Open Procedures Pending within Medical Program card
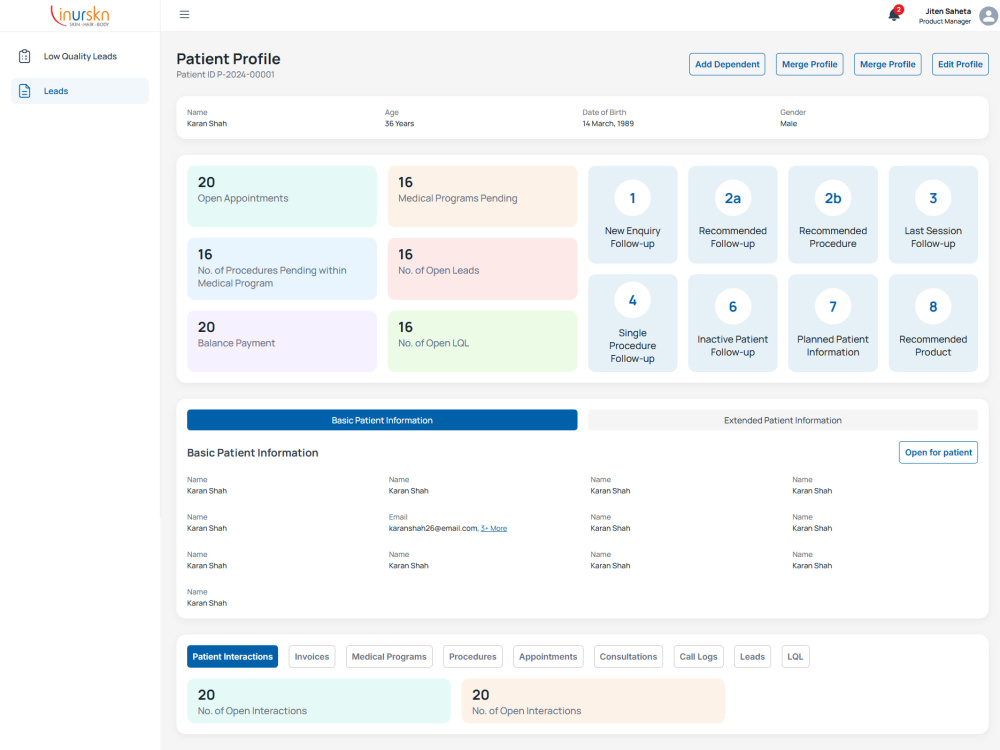This screenshot has height=750, width=1000. [x=282, y=268]
